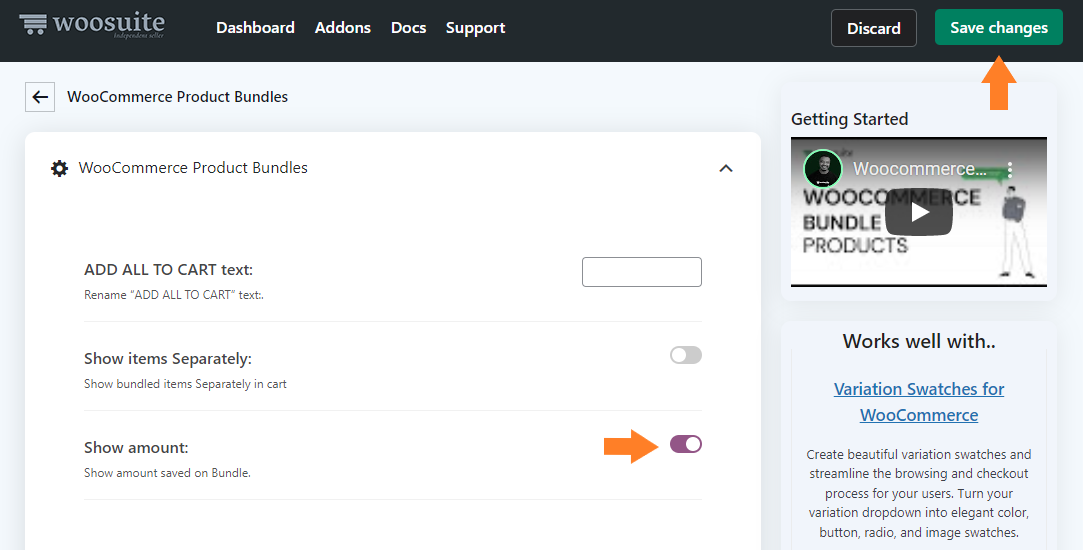This screenshot has width=1083, height=550.
Task: Open Variation Swatches for WooCommerce link
Action: [x=919, y=402]
